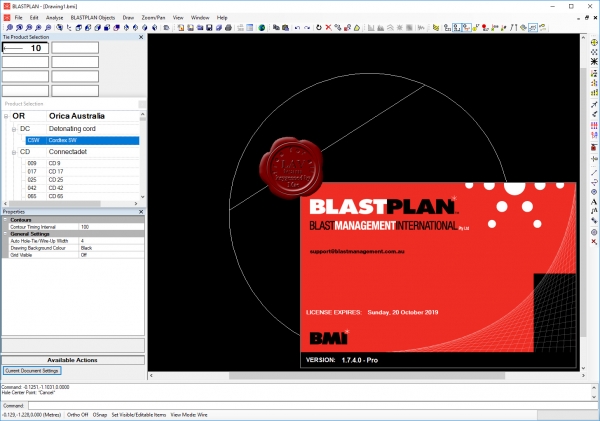Click the yellow crosshair circle icon on right toolbar
This screenshot has width=600, height=421.
[x=594, y=42]
